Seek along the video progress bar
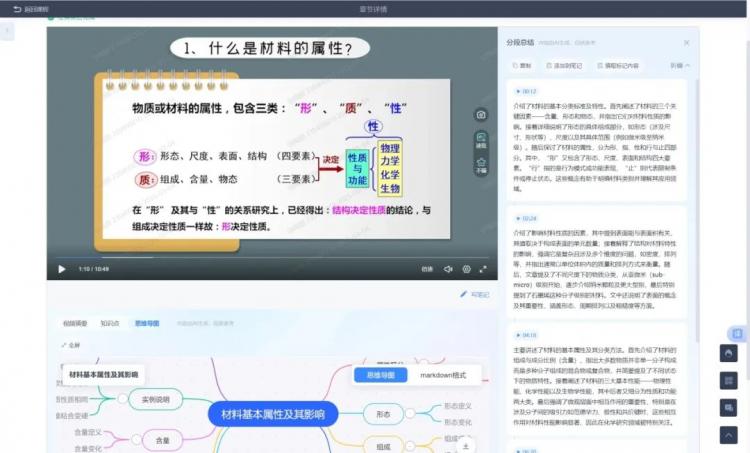The width and height of the screenshot is (750, 453). [x=272, y=257]
